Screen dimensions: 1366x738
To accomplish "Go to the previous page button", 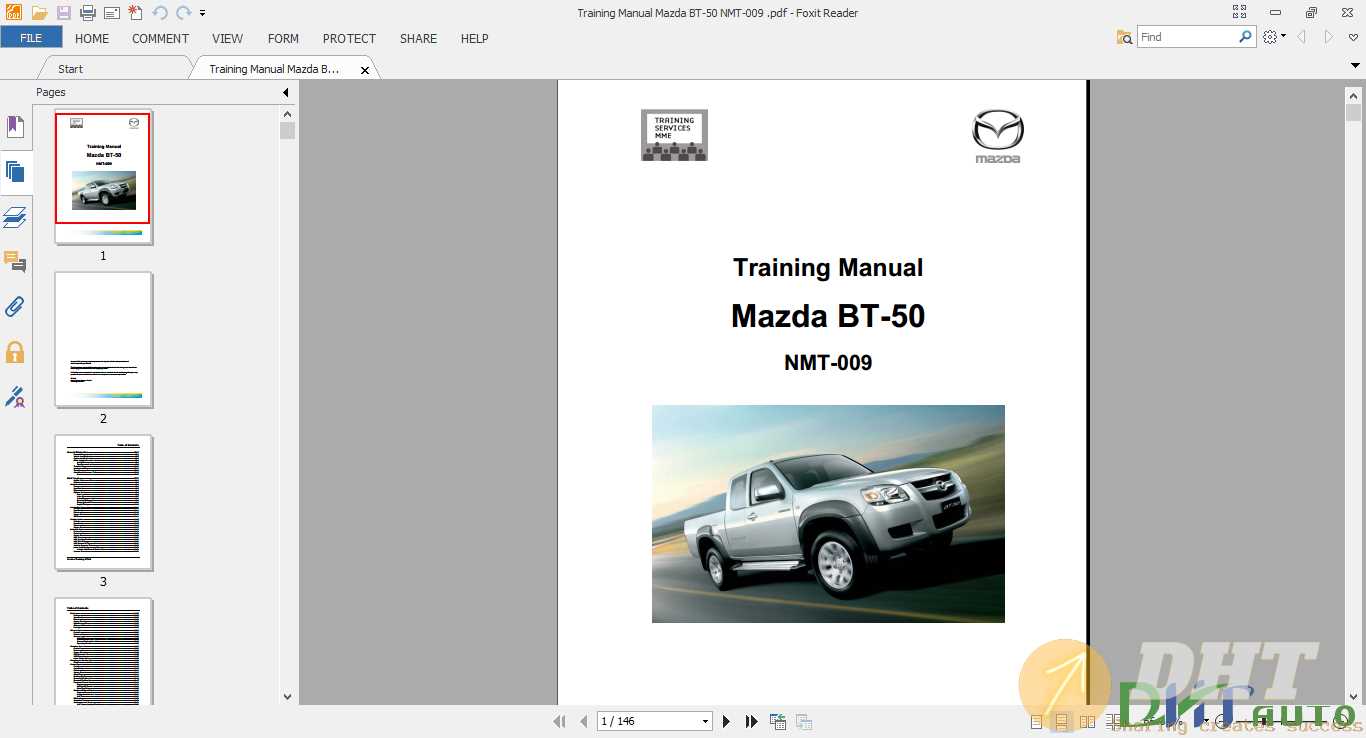I will 584,721.
